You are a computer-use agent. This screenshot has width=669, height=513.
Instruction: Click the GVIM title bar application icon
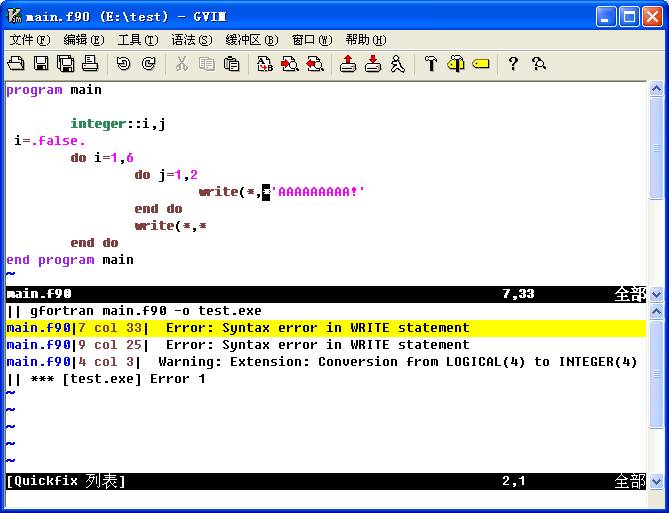coord(15,16)
